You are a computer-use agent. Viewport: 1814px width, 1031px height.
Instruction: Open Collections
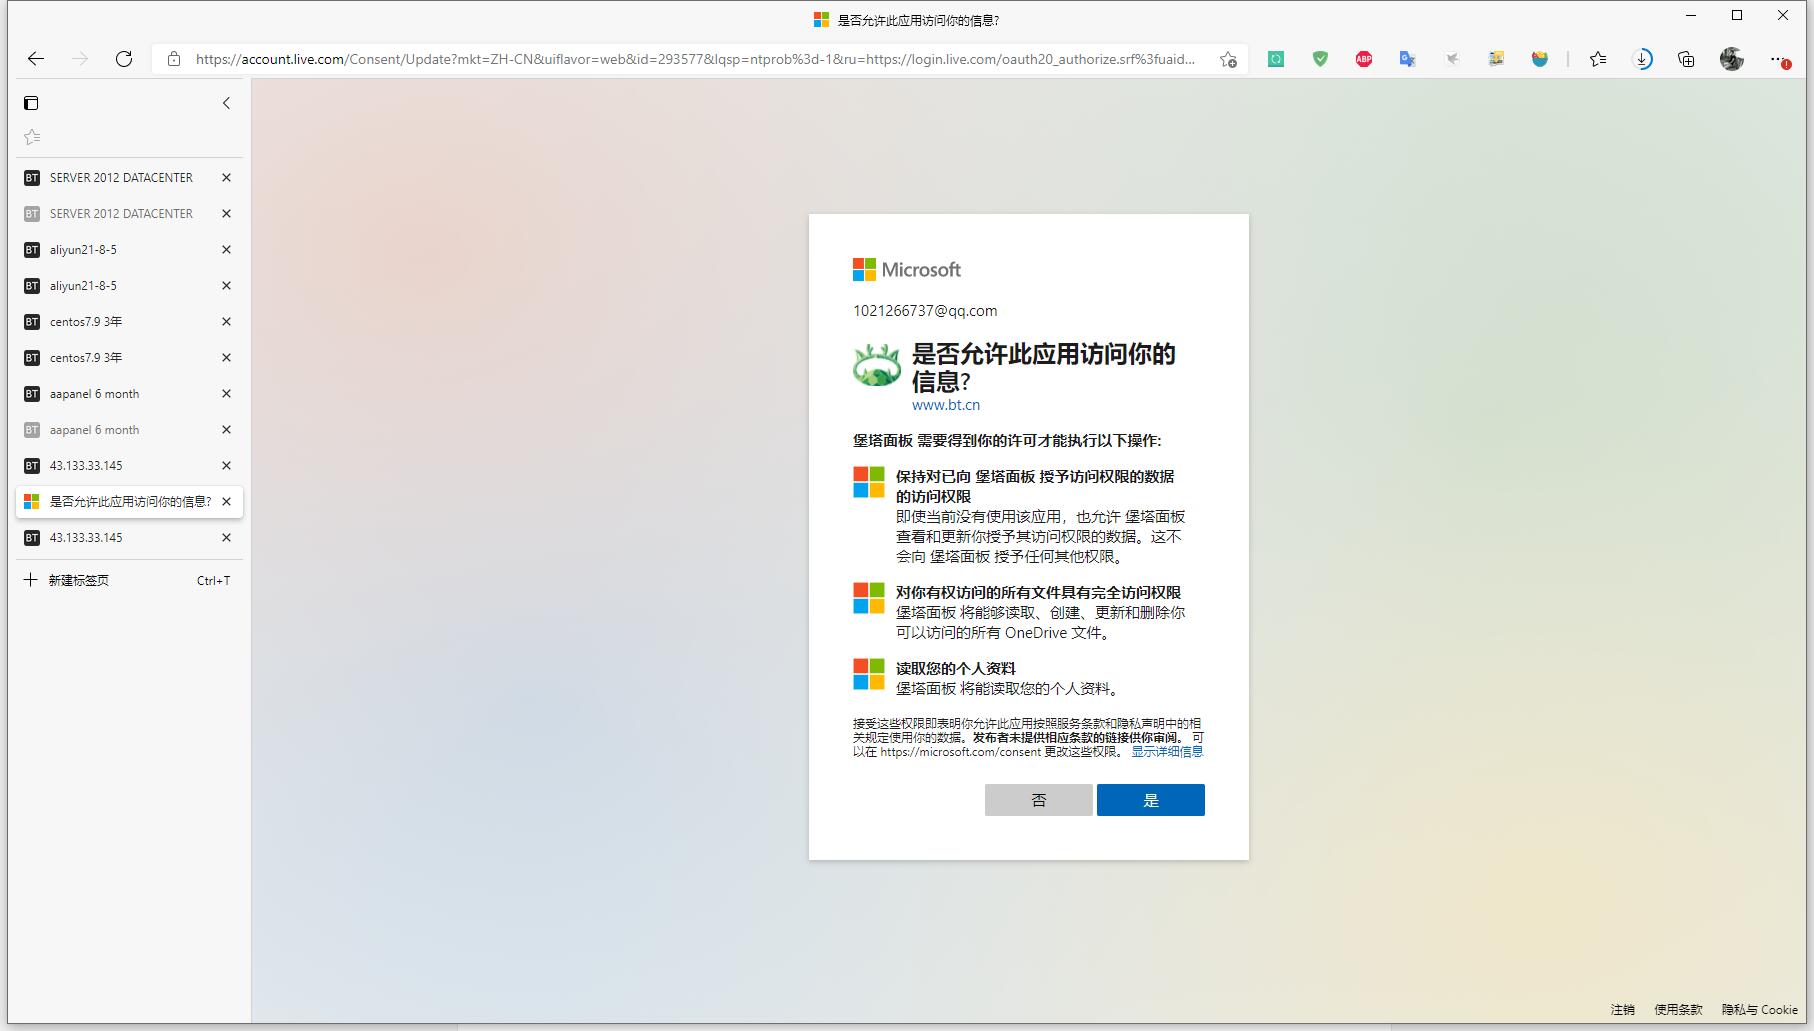coord(1686,59)
